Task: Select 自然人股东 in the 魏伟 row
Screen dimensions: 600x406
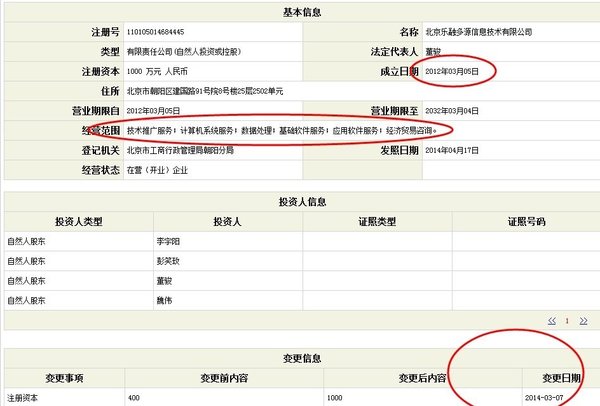Action: 26,301
